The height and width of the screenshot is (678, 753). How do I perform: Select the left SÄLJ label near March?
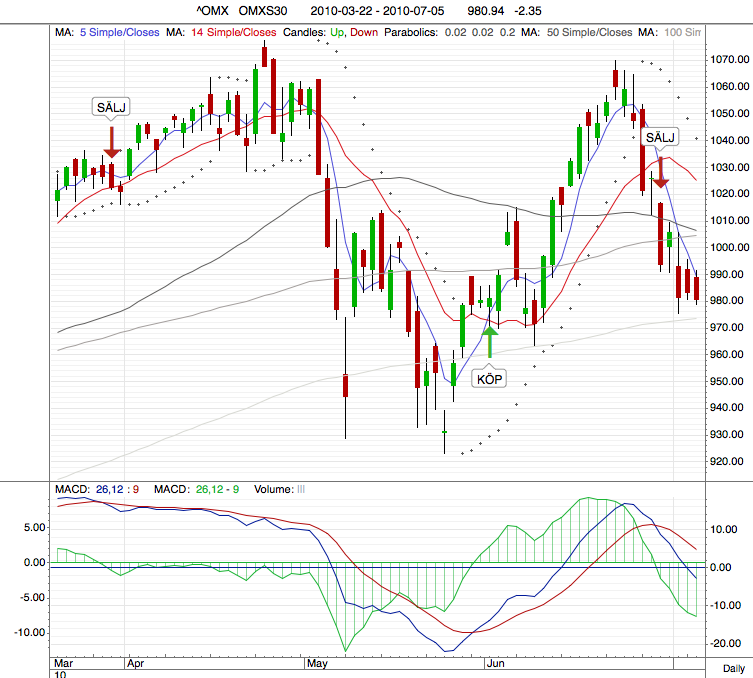click(112, 107)
